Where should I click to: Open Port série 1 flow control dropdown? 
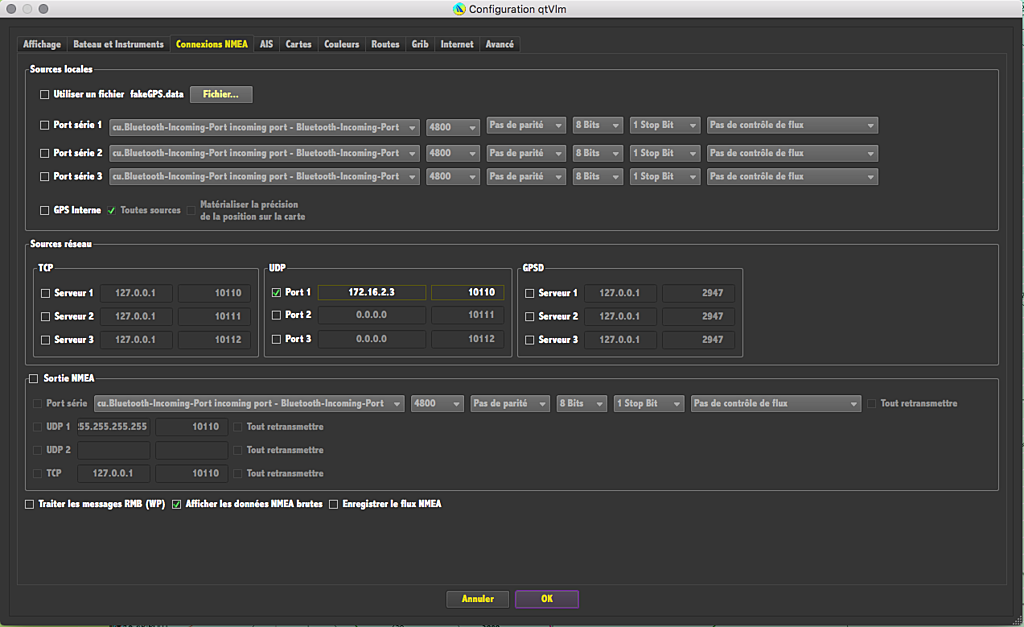point(792,125)
